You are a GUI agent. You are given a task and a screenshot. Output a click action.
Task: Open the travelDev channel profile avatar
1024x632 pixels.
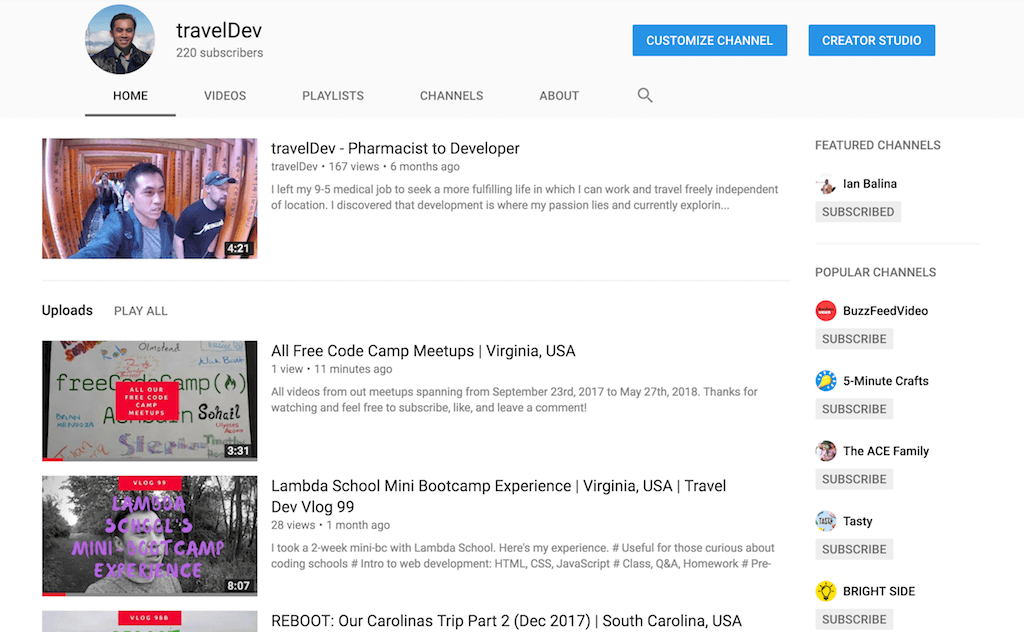coord(120,39)
